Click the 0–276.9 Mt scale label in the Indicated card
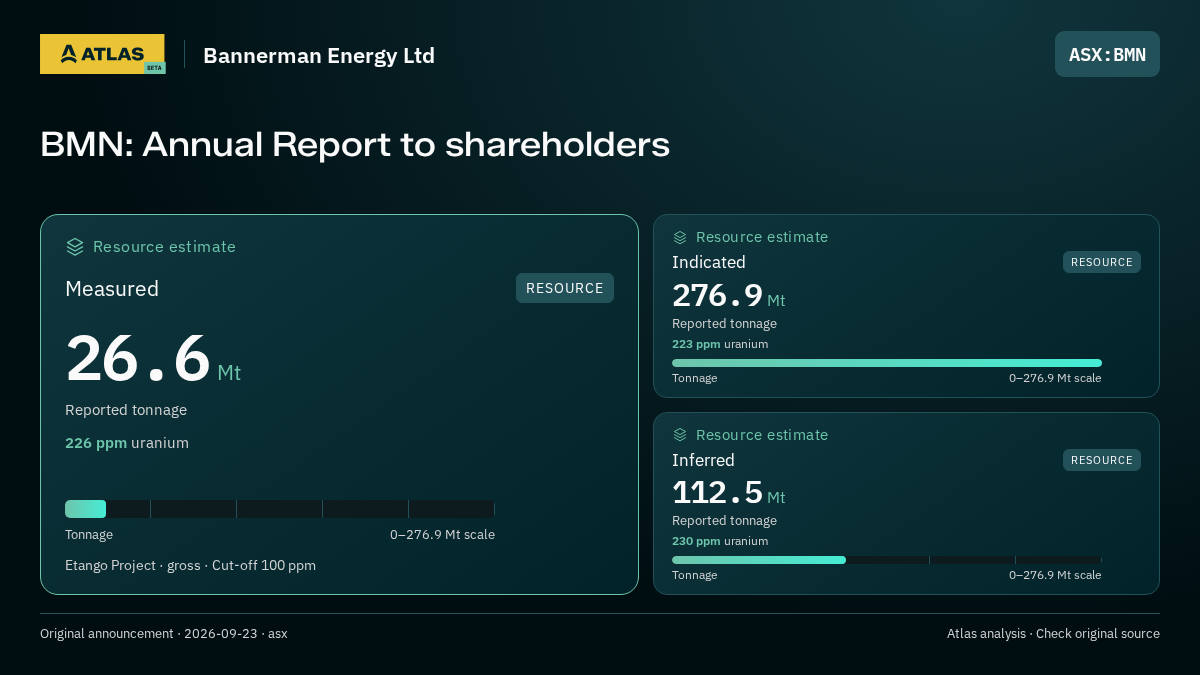1200x675 pixels. click(x=1055, y=378)
